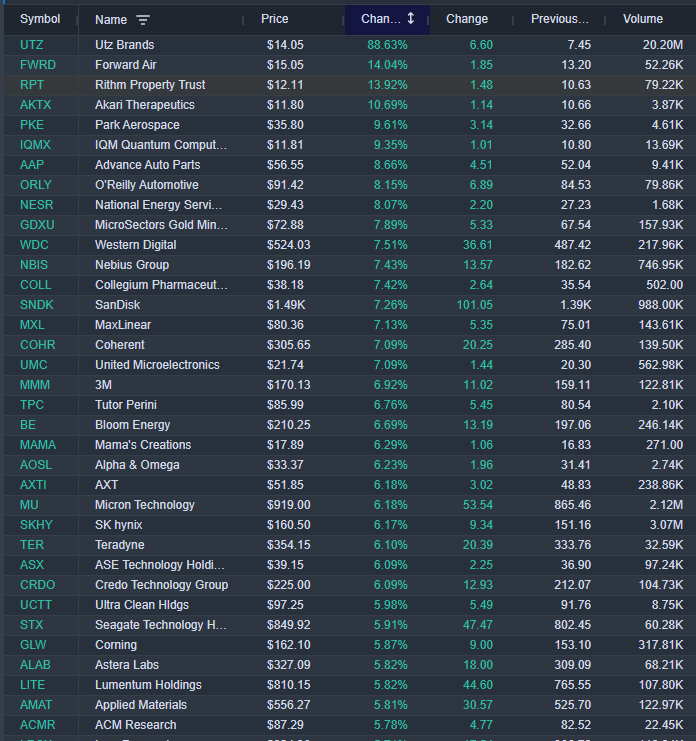Open the GLW ticker symbol
This screenshot has height=741, width=696.
pos(33,645)
